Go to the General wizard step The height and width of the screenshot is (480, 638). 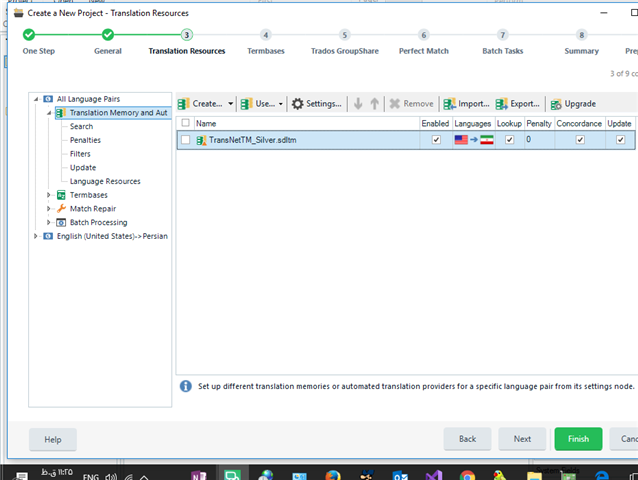click(108, 35)
